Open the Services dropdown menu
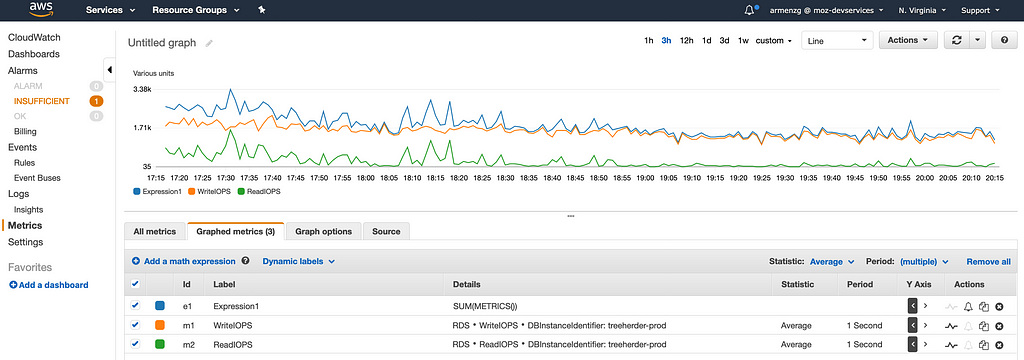Image resolution: width=1024 pixels, height=360 pixels. tap(110, 10)
